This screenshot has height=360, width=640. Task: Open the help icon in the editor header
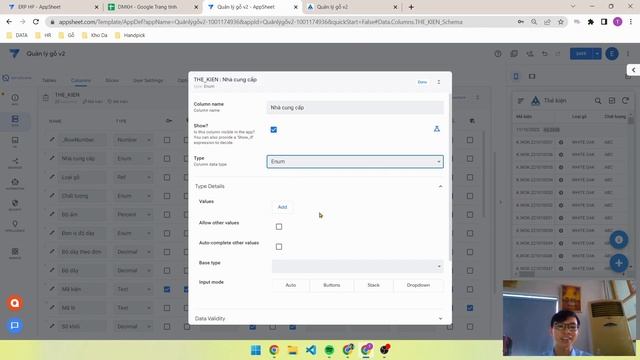coord(498,53)
